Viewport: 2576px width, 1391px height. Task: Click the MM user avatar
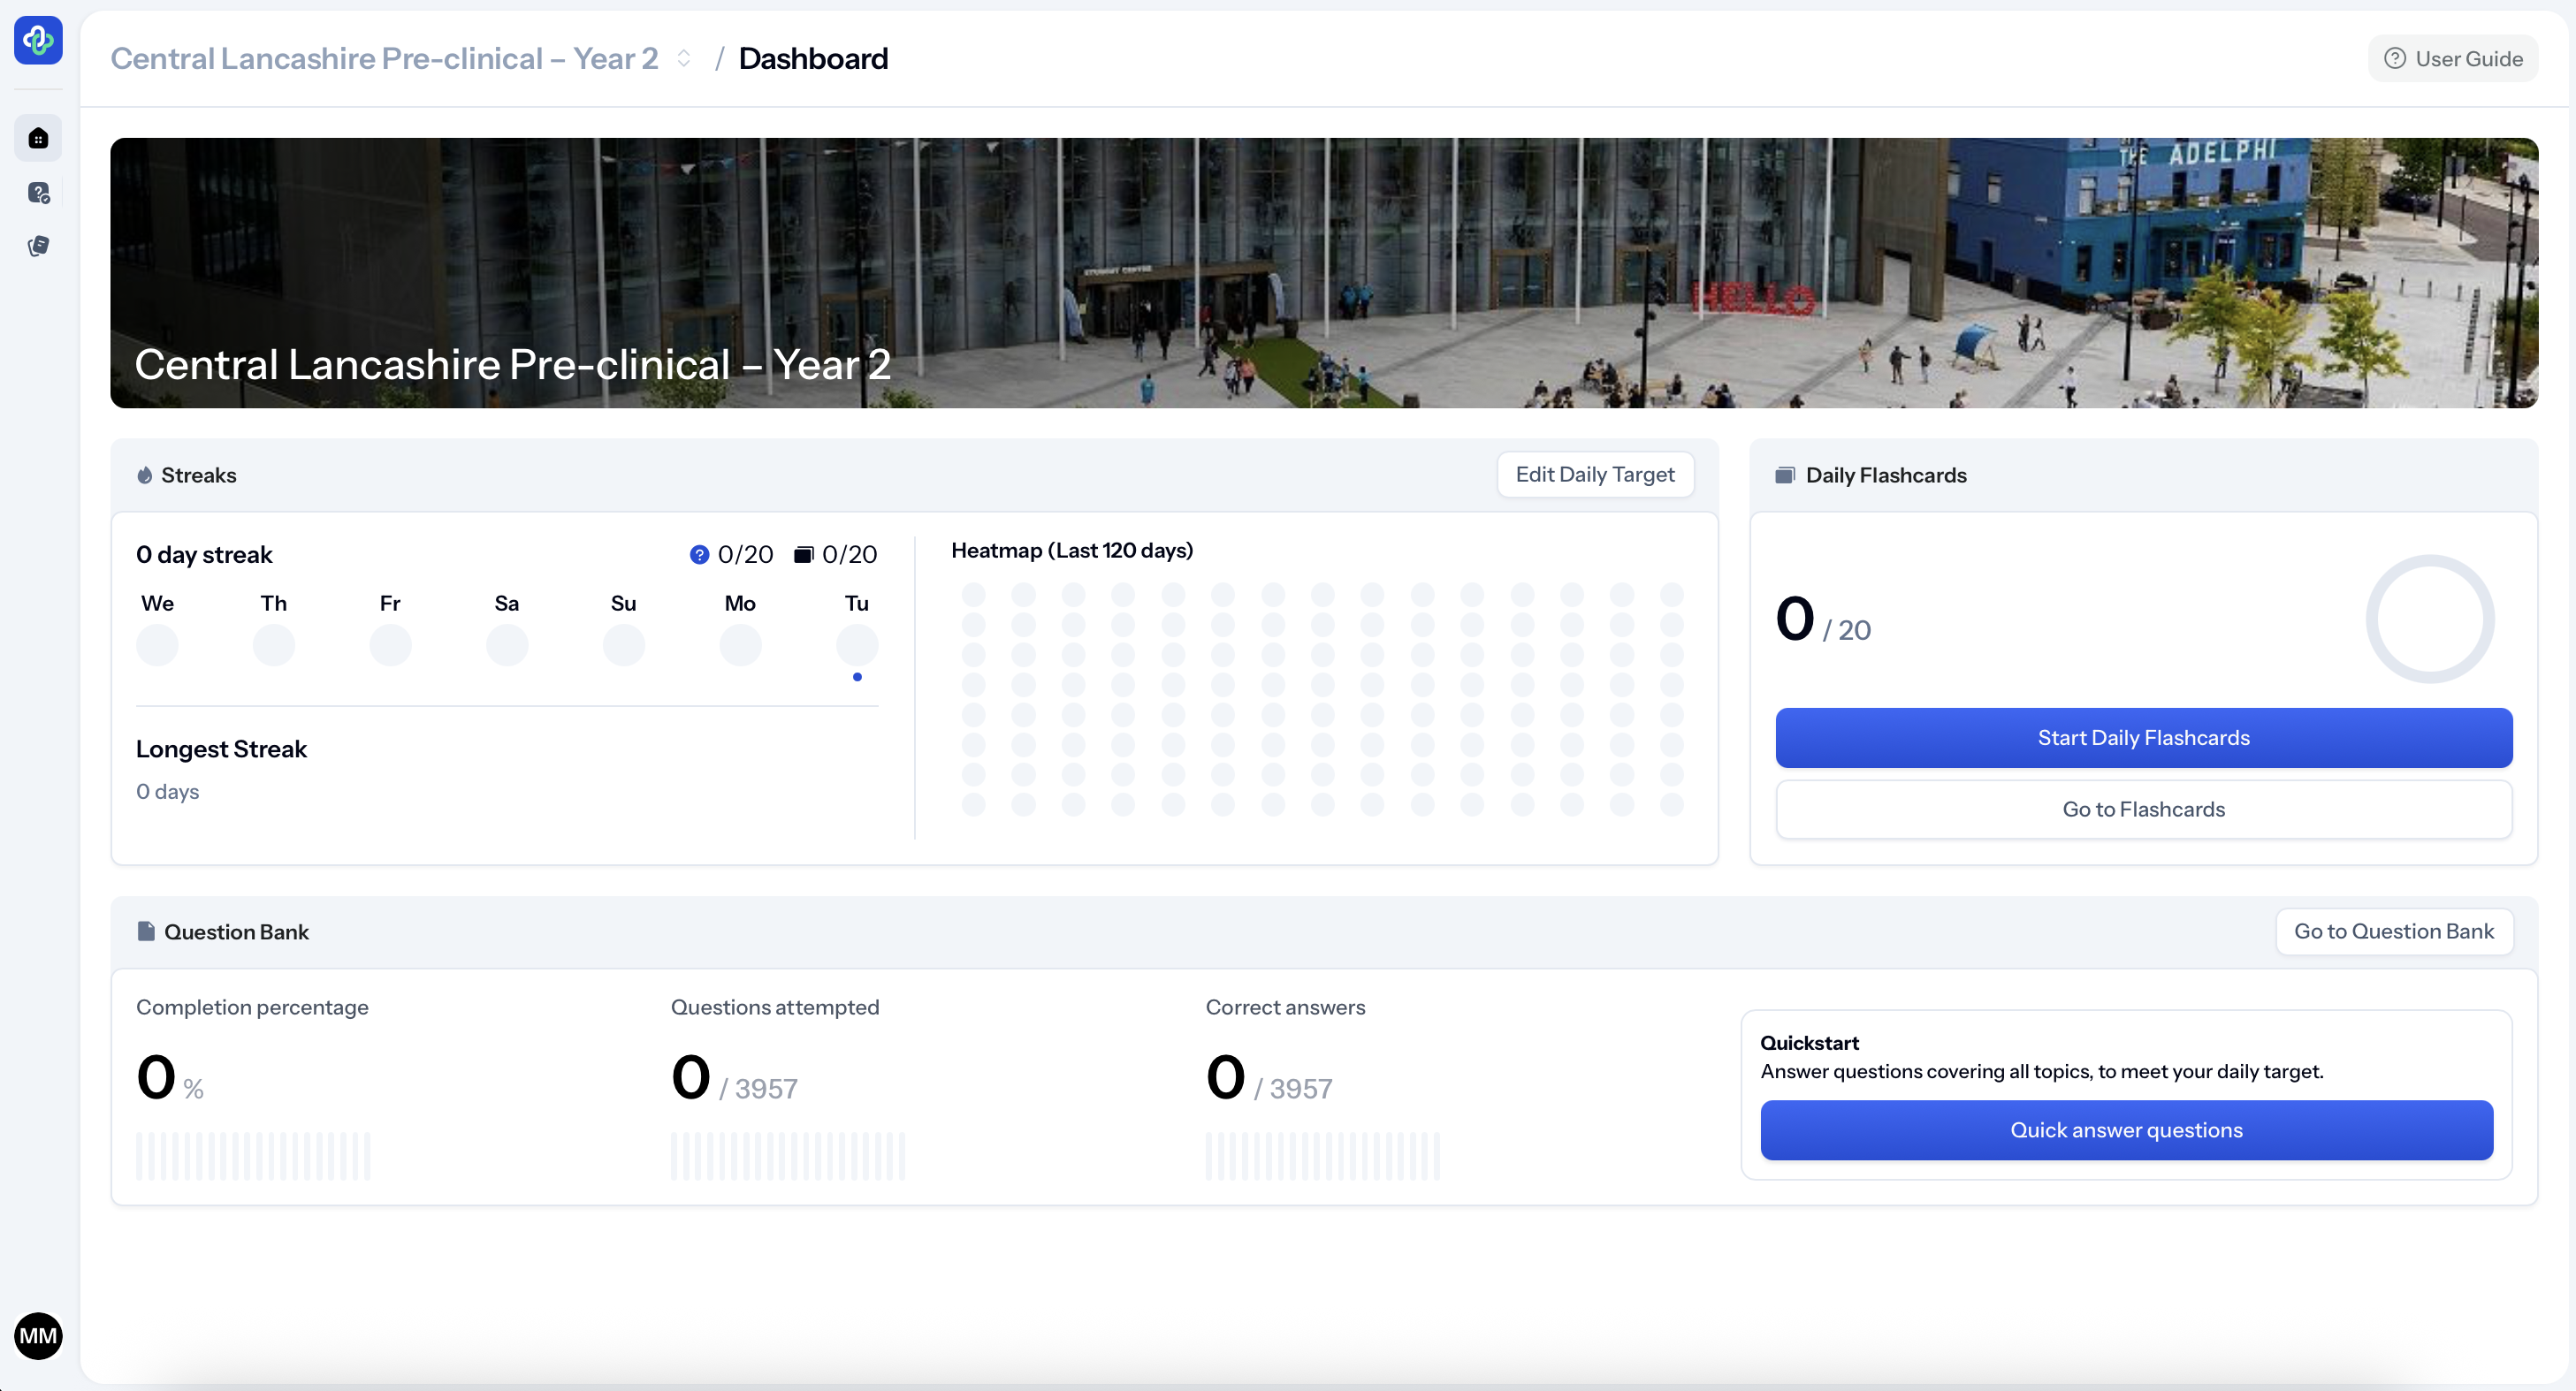coord(38,1336)
